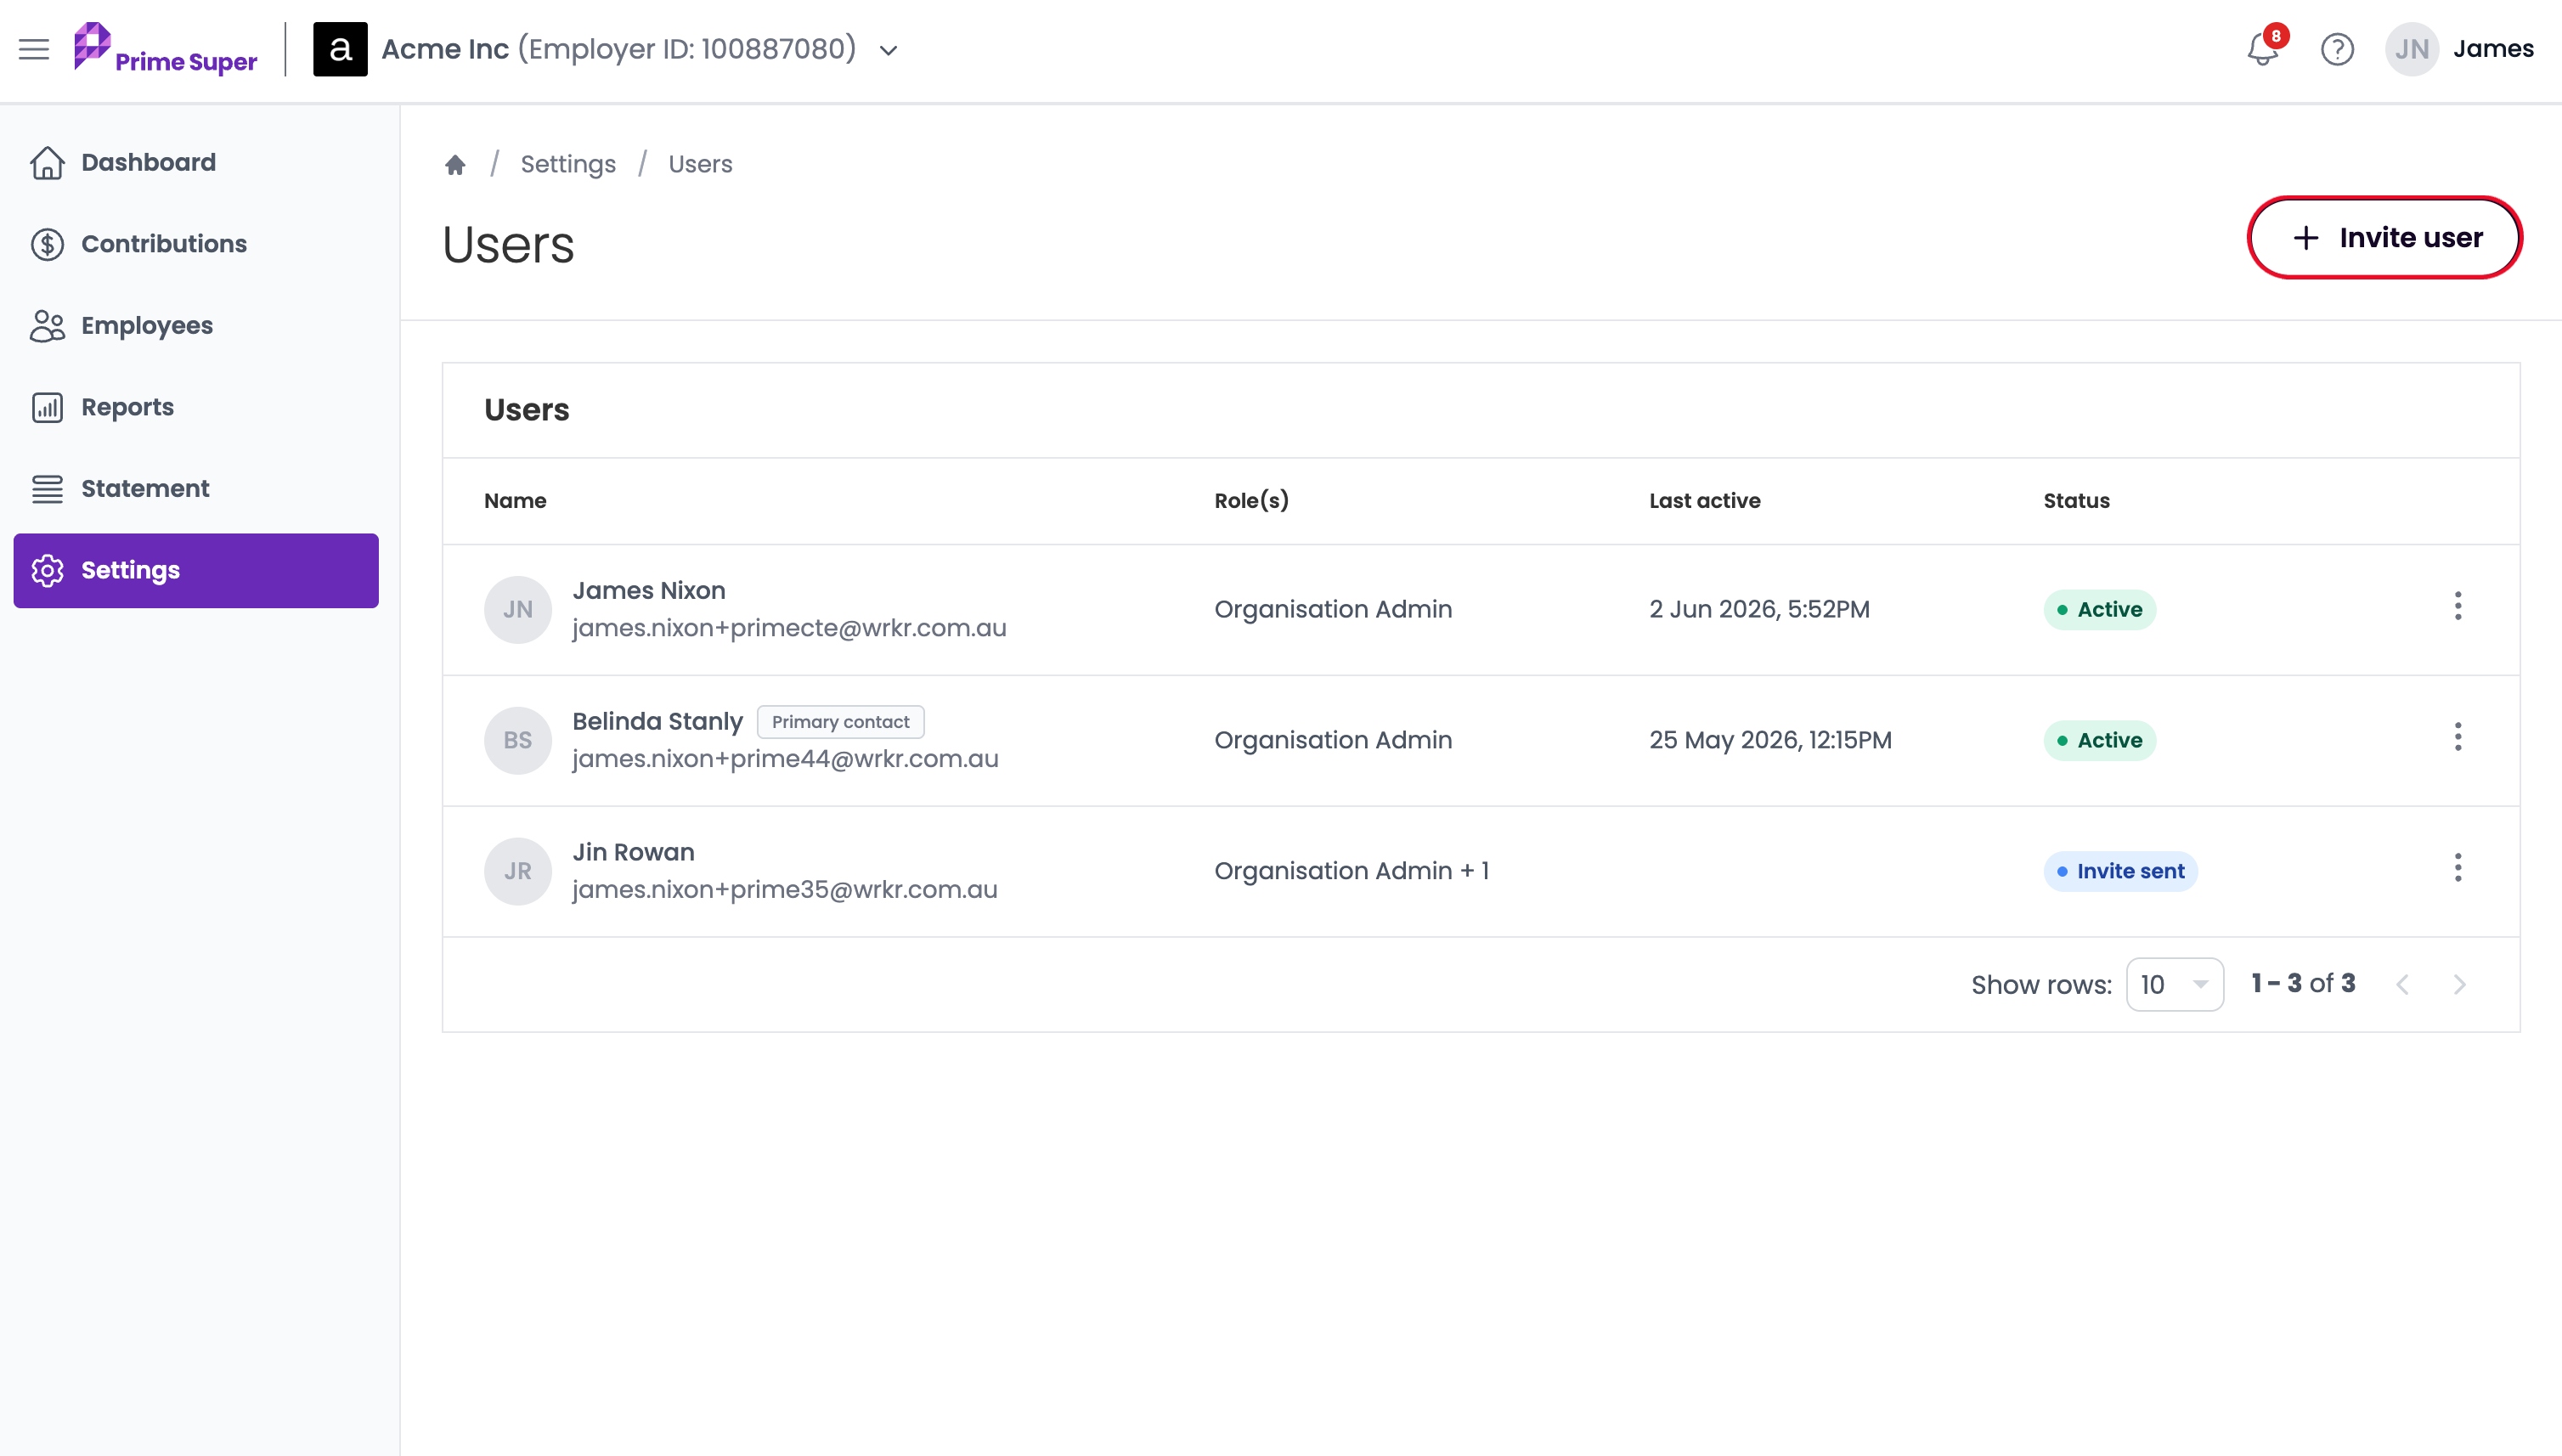Go to next page of users

click(x=2460, y=984)
